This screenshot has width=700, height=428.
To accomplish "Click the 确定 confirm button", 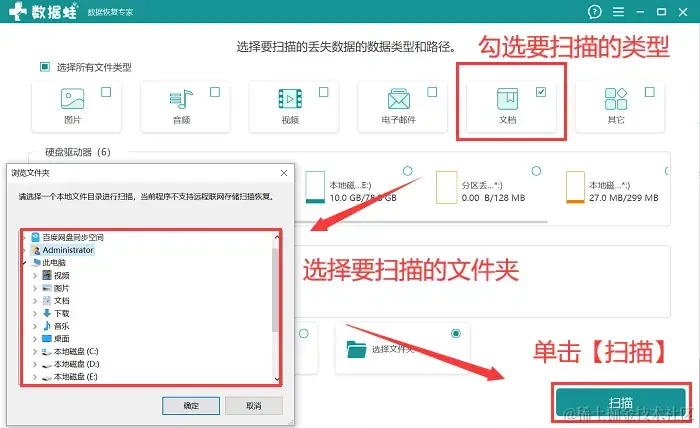I will [191, 406].
